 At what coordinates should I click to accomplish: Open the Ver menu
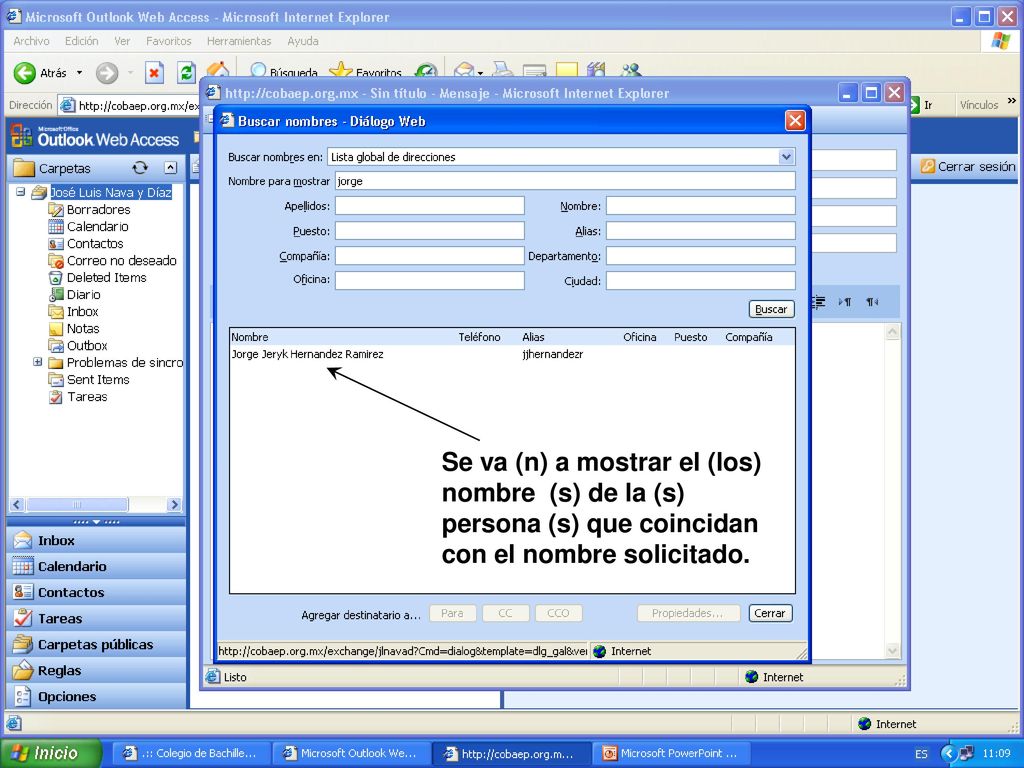coord(122,40)
